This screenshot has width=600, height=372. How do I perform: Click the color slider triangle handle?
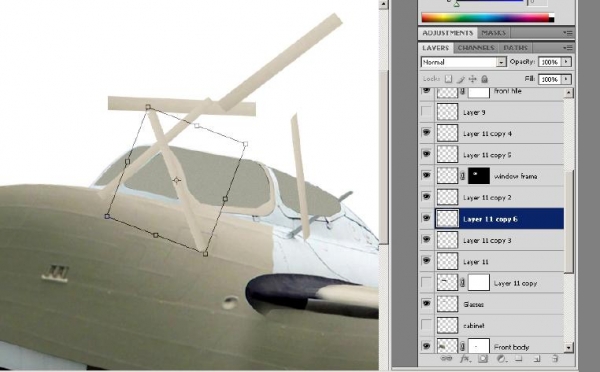[x=457, y=4]
